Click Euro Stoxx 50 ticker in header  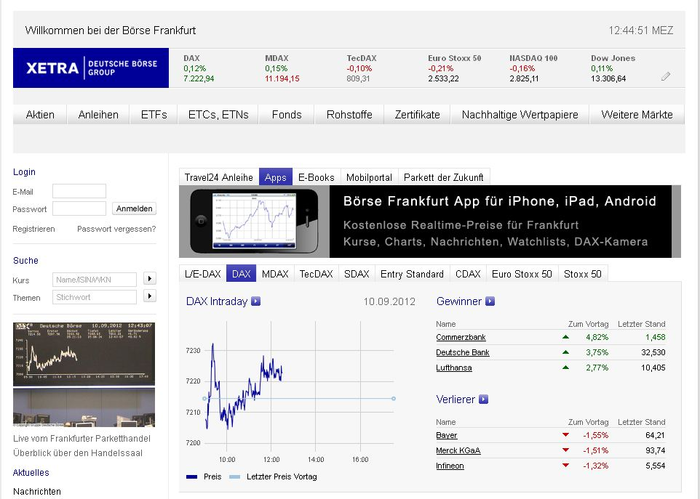point(454,68)
